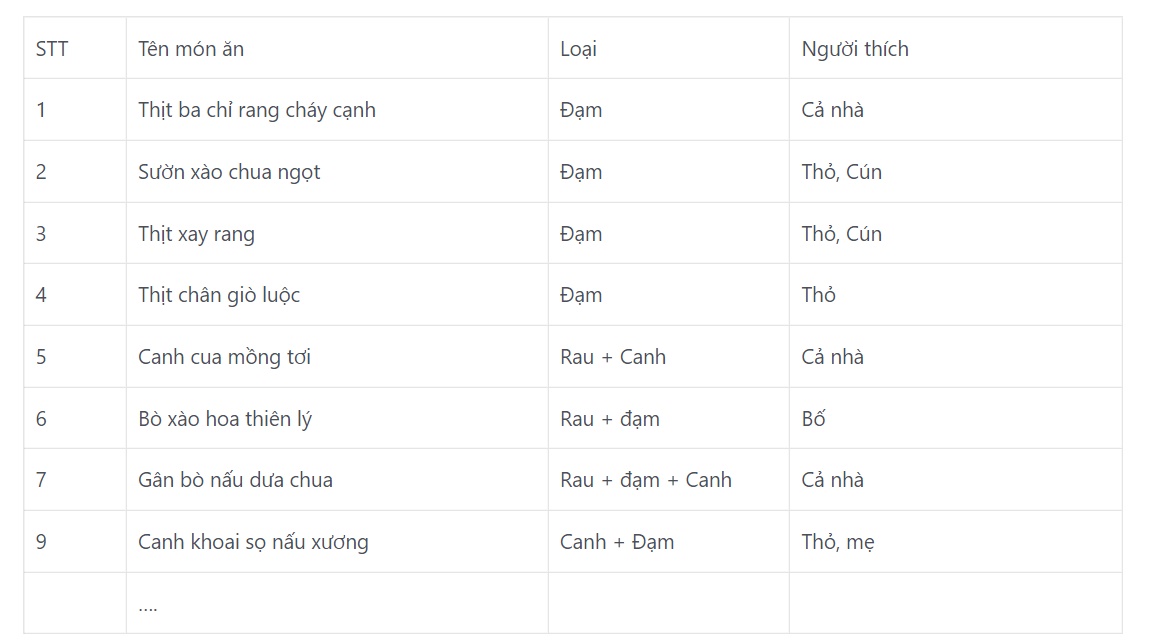Select the Thịt chân giò luộc cell
The height and width of the screenshot is (644, 1151).
click(337, 295)
